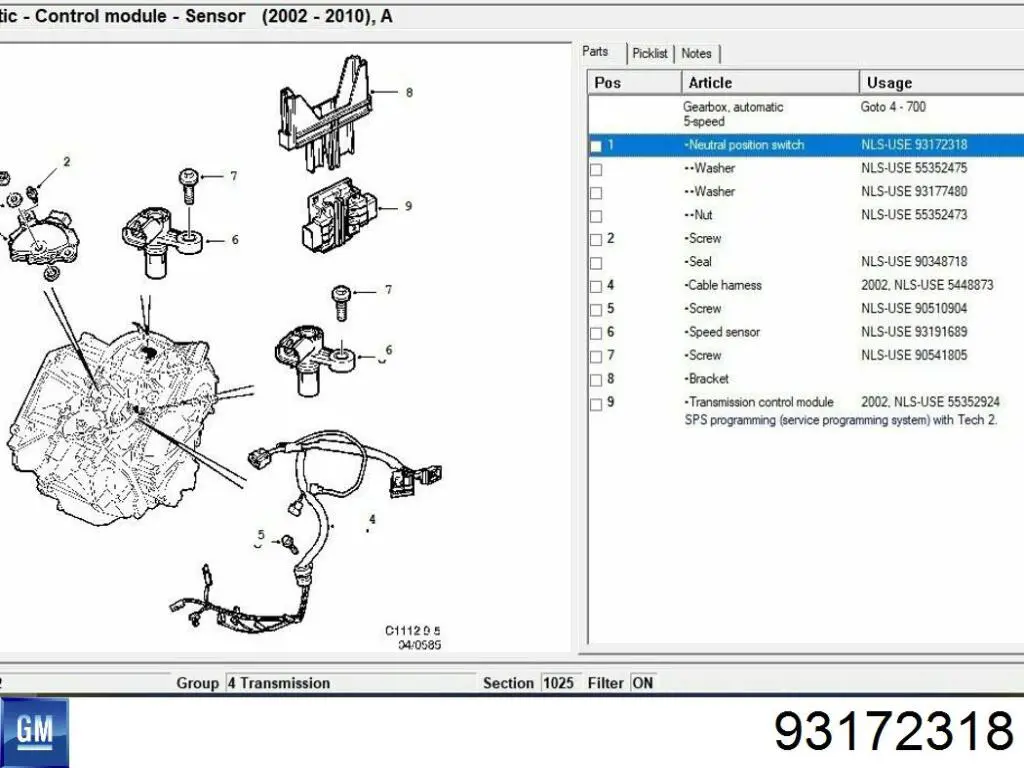Click the GM logo

coord(34,733)
